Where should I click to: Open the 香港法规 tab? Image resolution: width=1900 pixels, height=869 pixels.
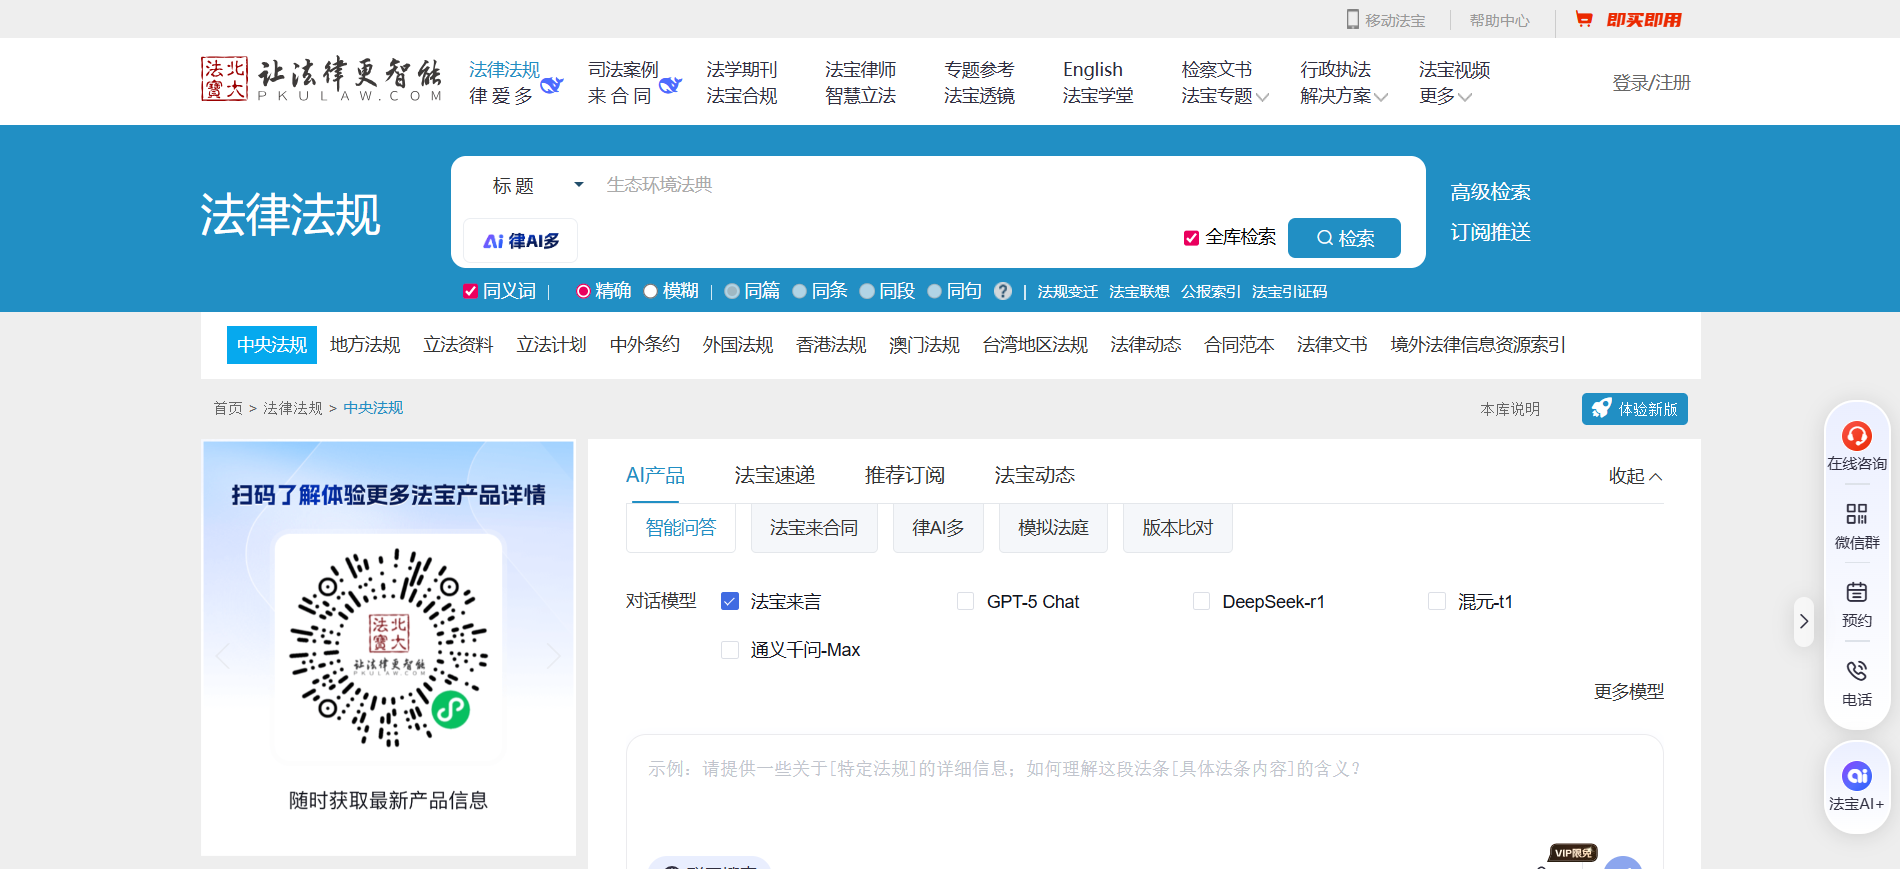pyautogui.click(x=831, y=345)
